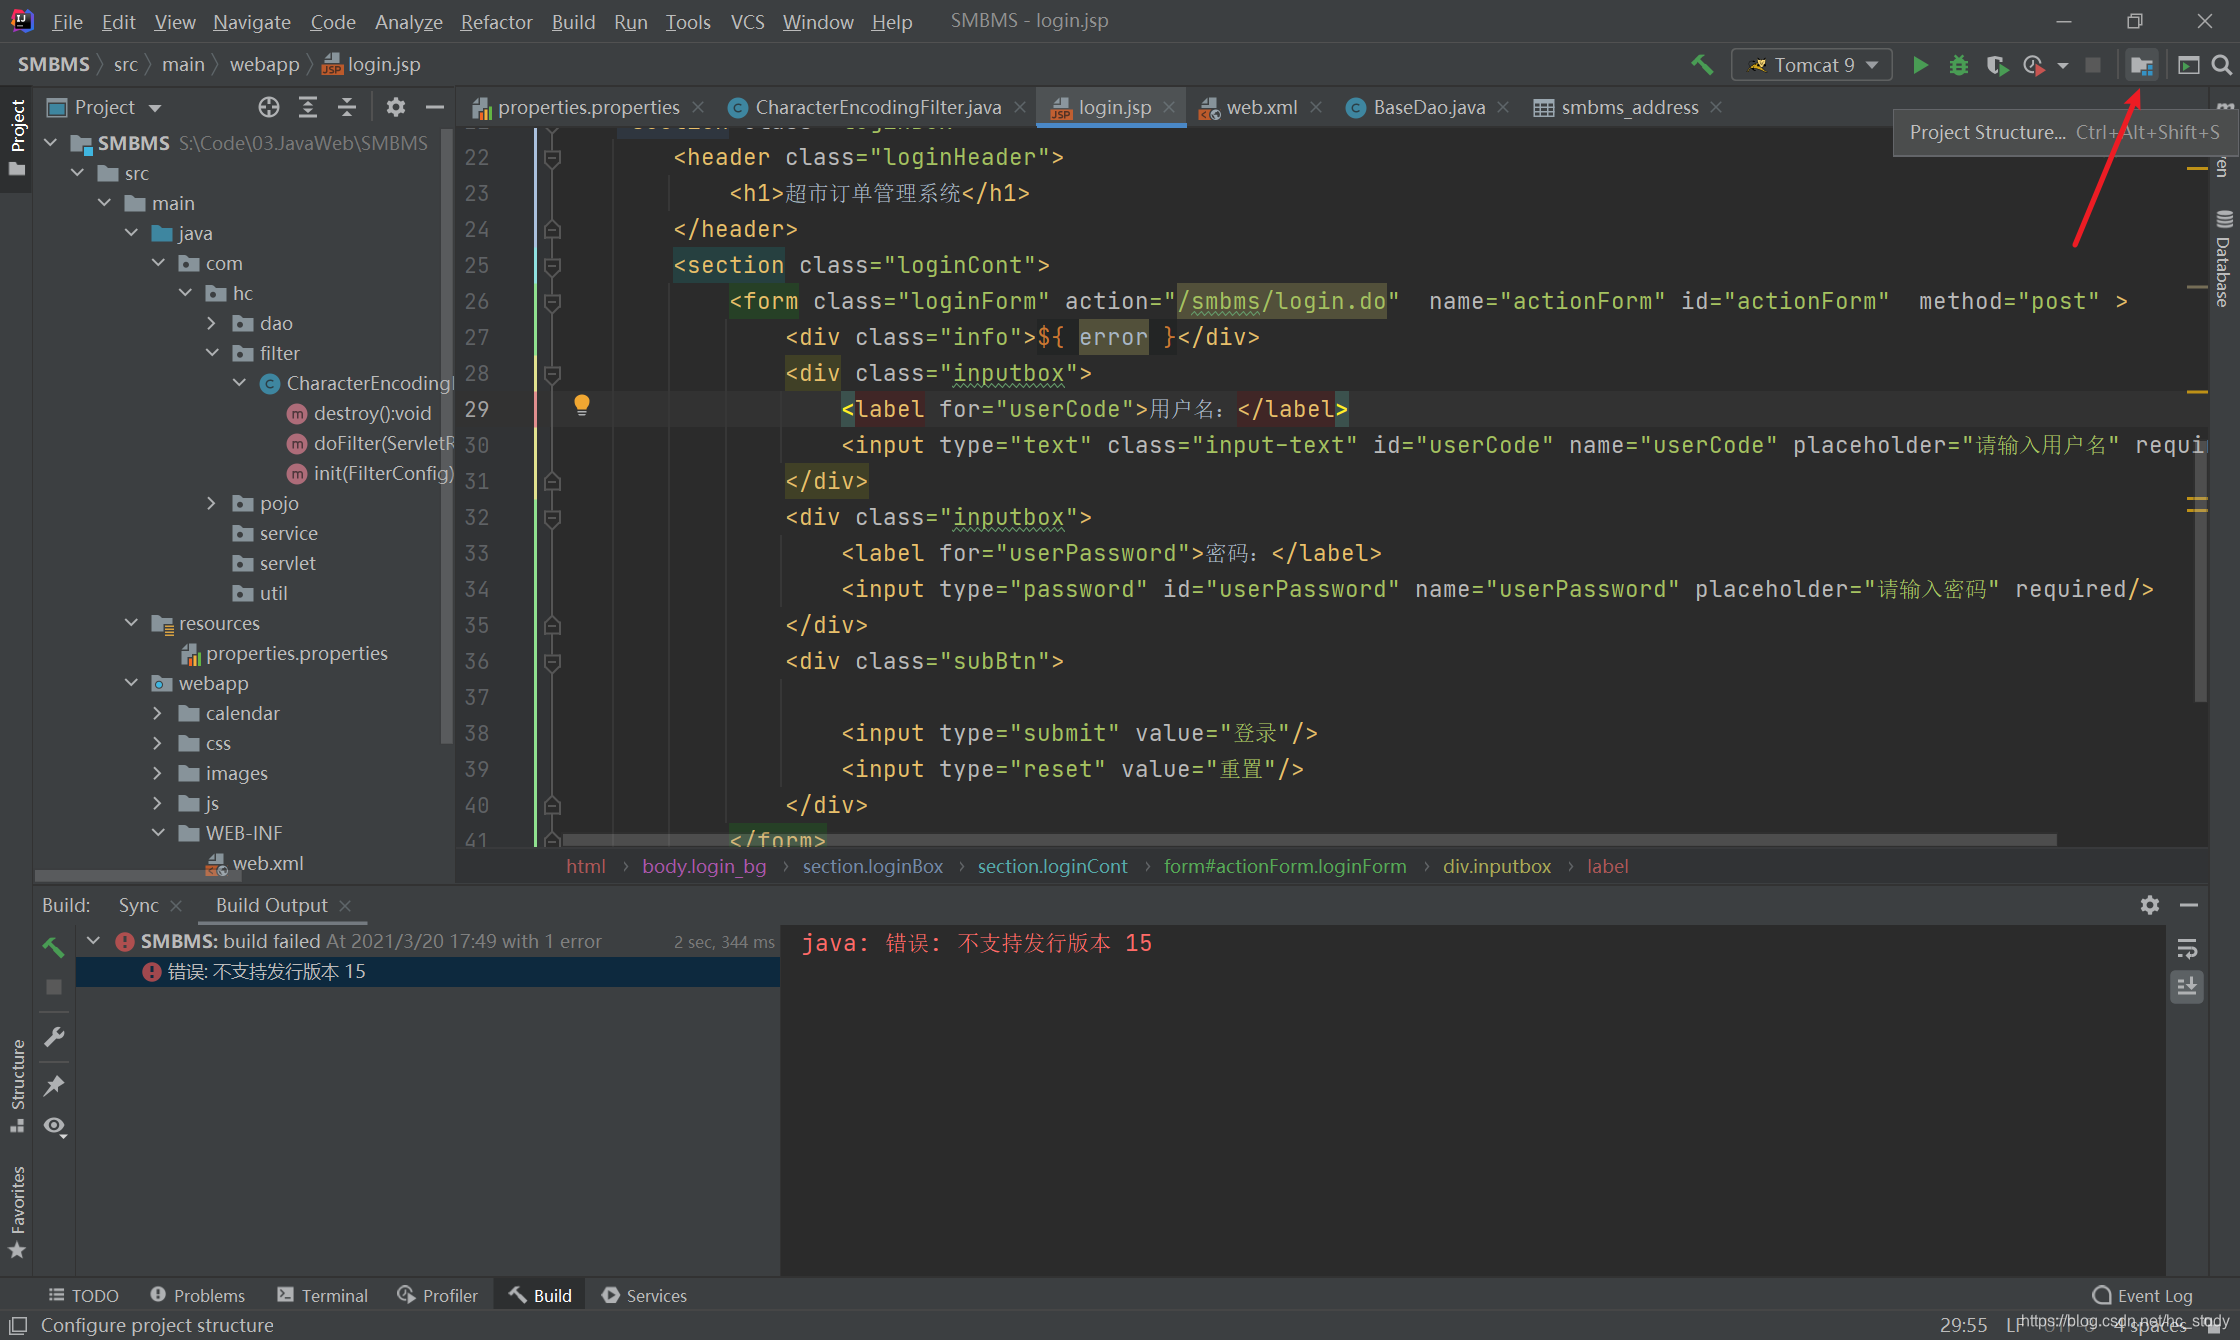
Task: Collapse all in Project panel
Action: pyautogui.click(x=347, y=107)
